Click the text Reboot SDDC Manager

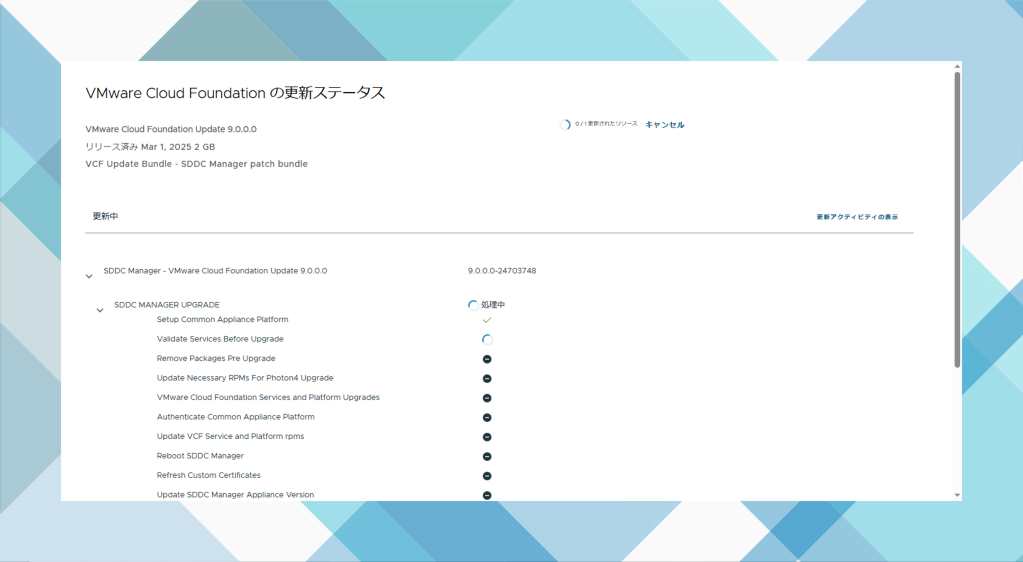(200, 456)
